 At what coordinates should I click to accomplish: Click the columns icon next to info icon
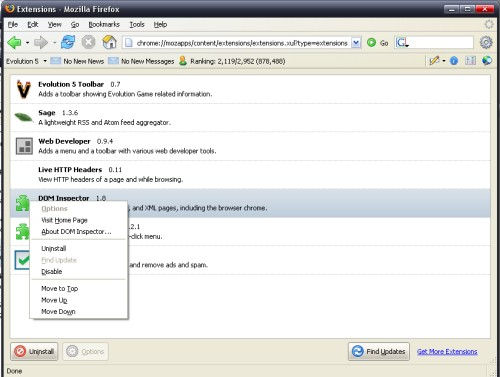tap(470, 61)
